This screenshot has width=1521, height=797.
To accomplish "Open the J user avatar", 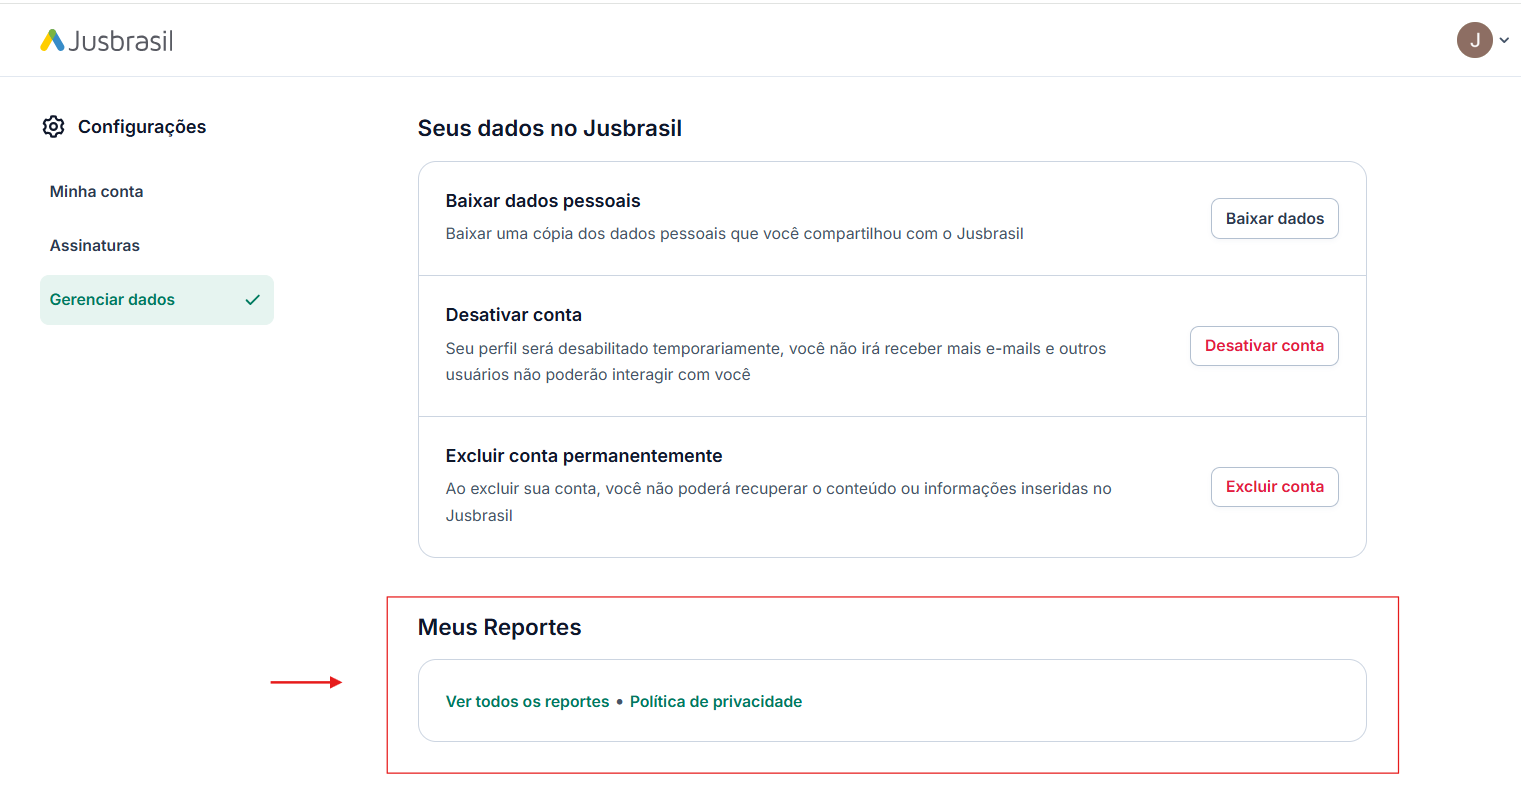I will 1474,40.
